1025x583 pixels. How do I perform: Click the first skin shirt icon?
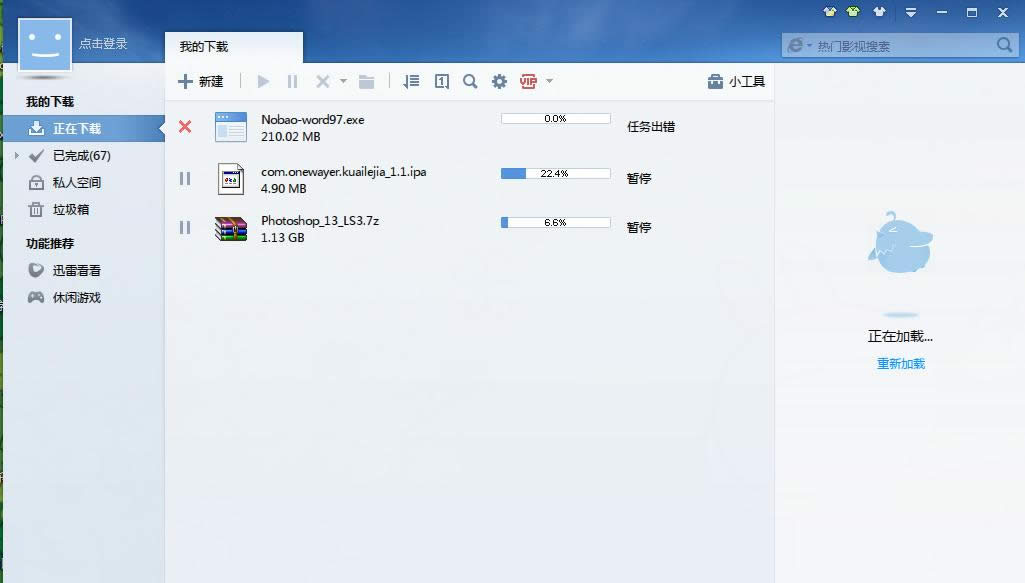tap(830, 12)
